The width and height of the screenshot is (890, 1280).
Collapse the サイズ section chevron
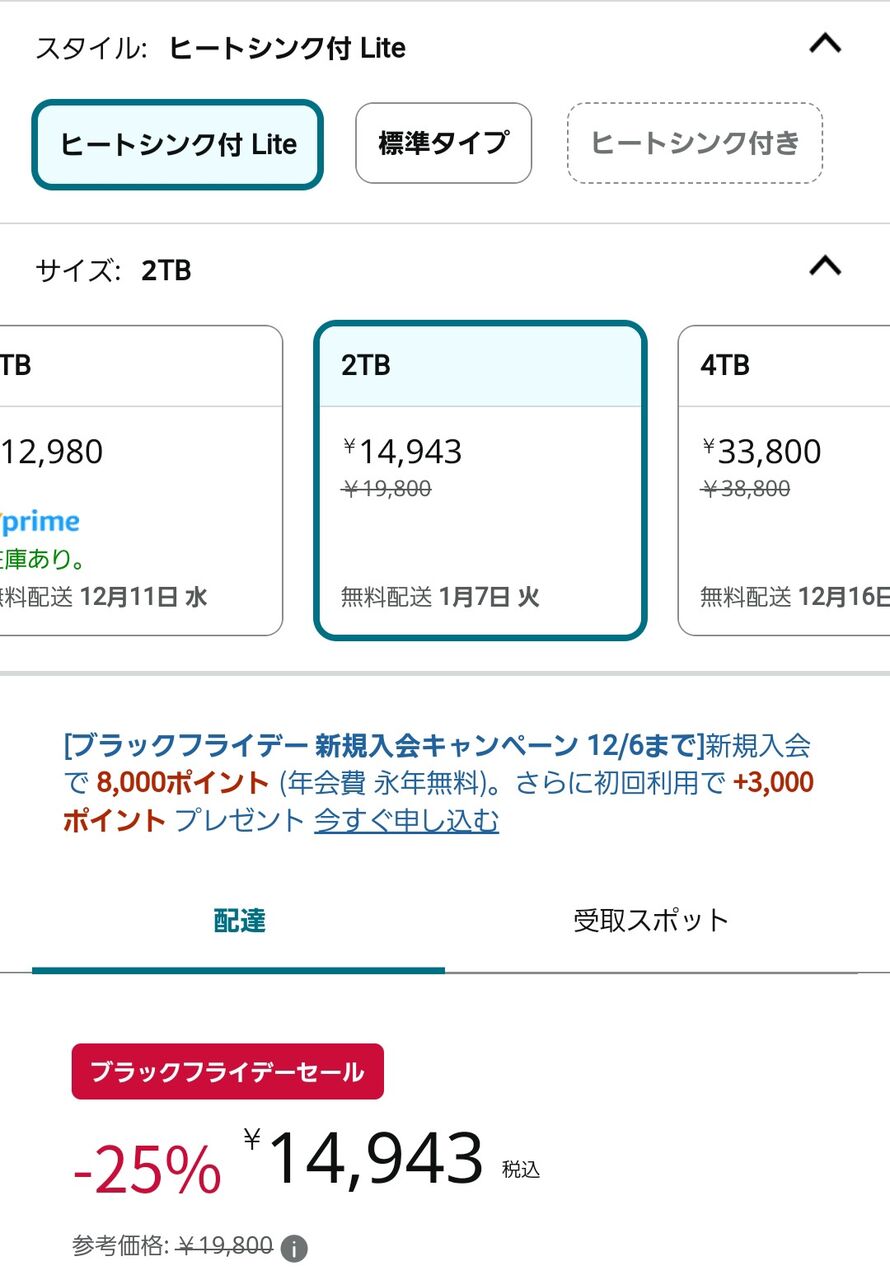824,266
